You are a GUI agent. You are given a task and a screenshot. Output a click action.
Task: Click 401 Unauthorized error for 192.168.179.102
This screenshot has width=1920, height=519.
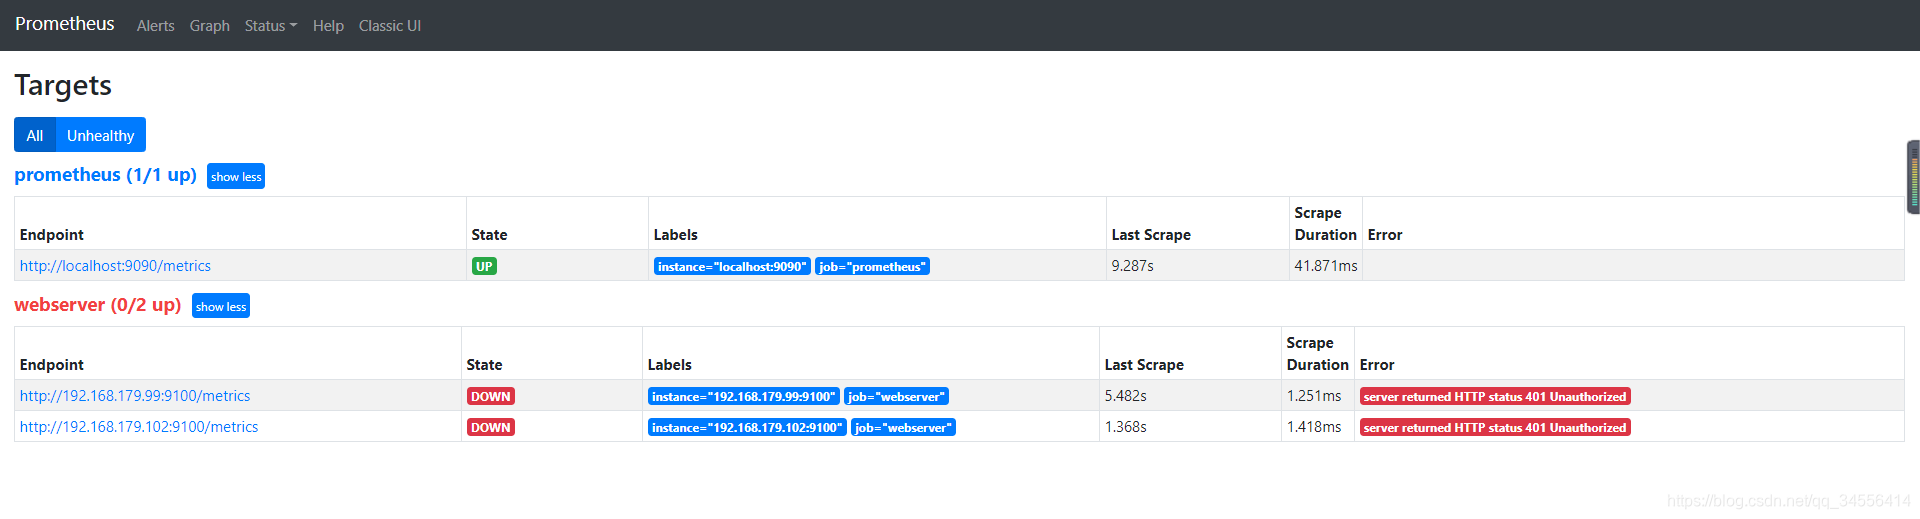click(x=1495, y=427)
